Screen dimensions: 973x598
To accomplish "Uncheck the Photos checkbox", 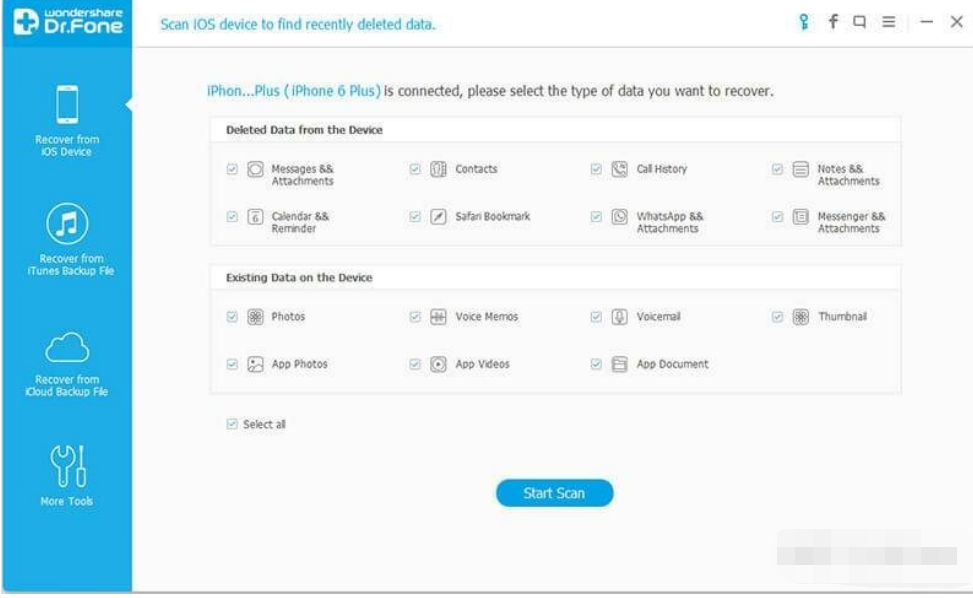I will tap(232, 316).
